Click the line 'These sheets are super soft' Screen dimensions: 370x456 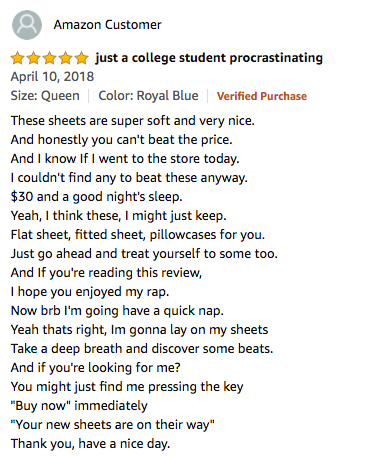pyautogui.click(x=133, y=121)
